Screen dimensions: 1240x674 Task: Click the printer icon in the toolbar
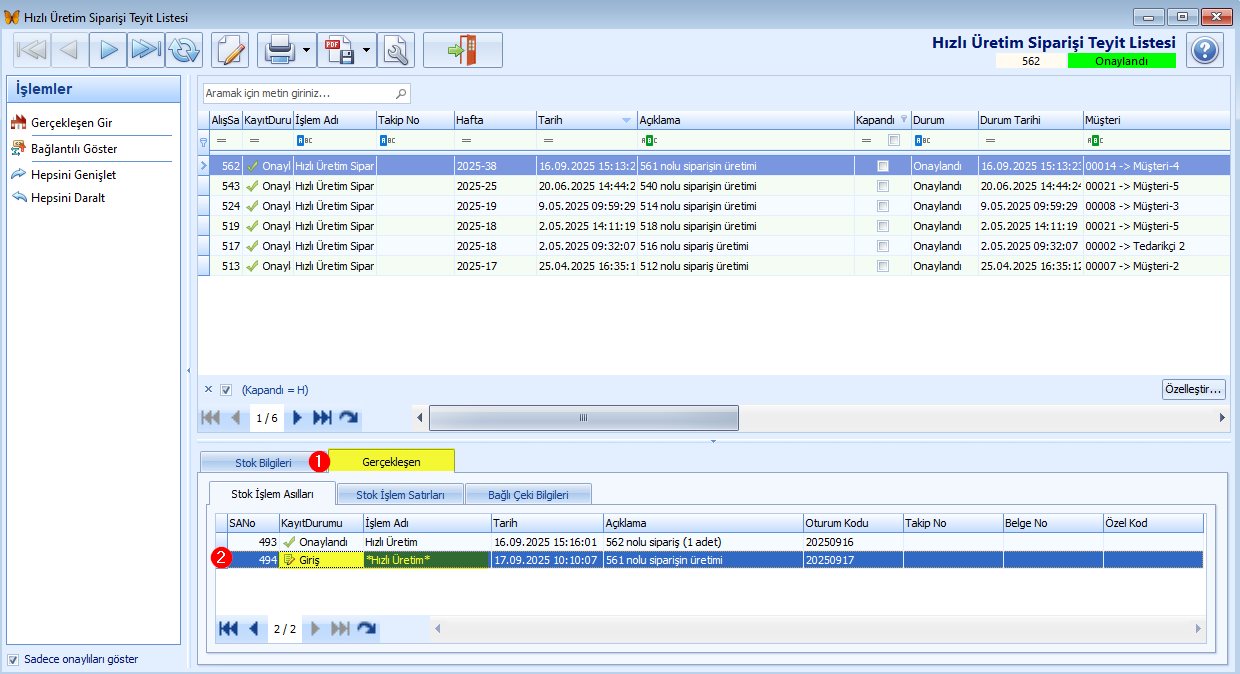[x=278, y=49]
